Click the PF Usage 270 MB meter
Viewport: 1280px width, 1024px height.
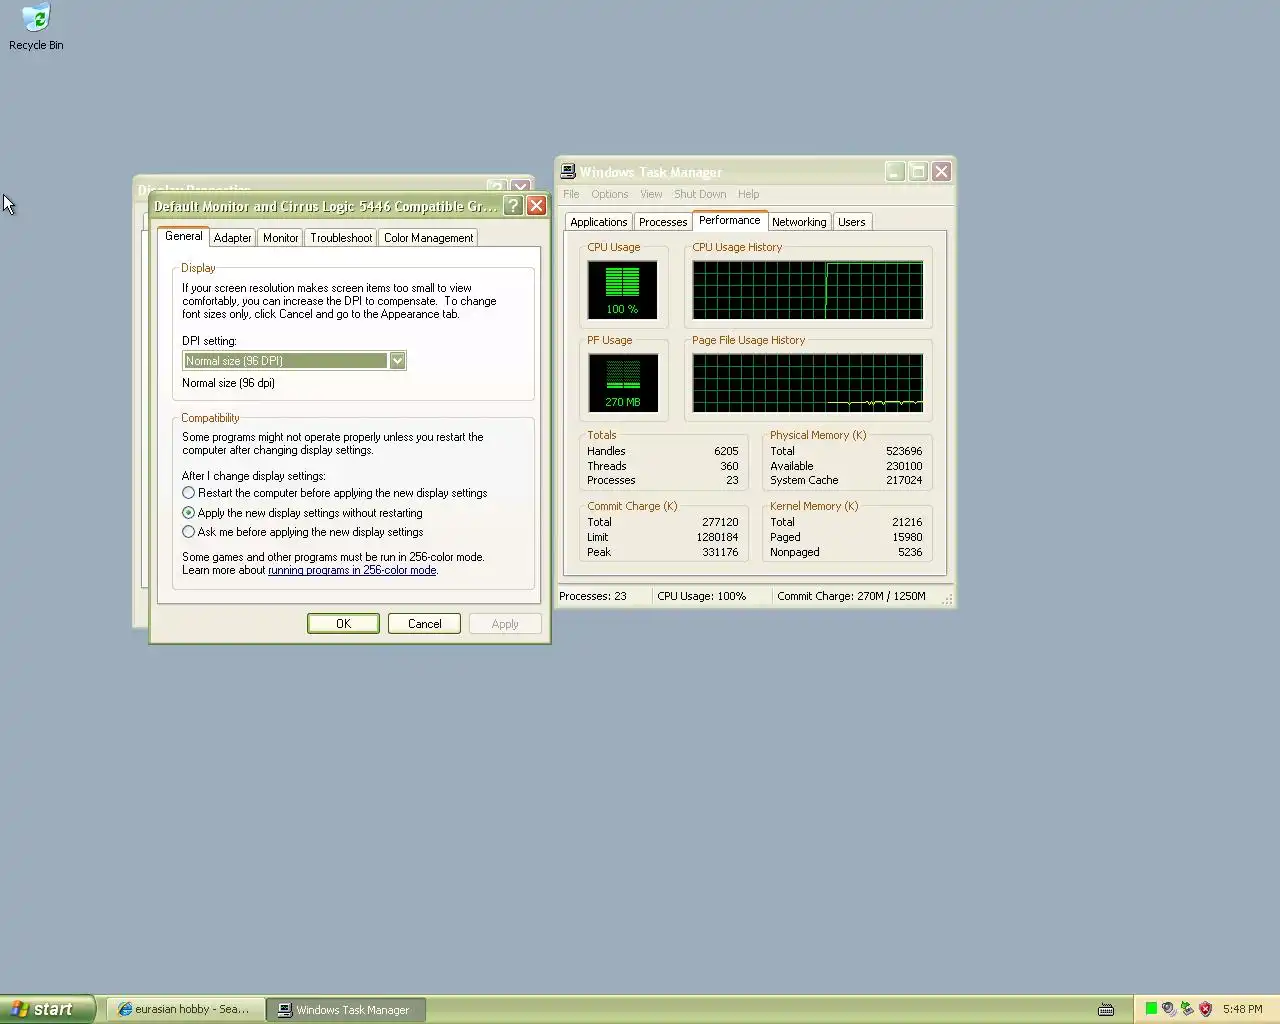click(622, 382)
